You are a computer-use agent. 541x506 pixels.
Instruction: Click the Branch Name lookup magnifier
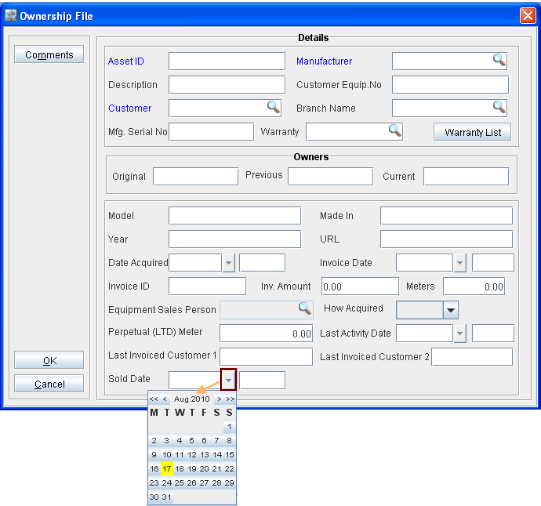coord(499,107)
